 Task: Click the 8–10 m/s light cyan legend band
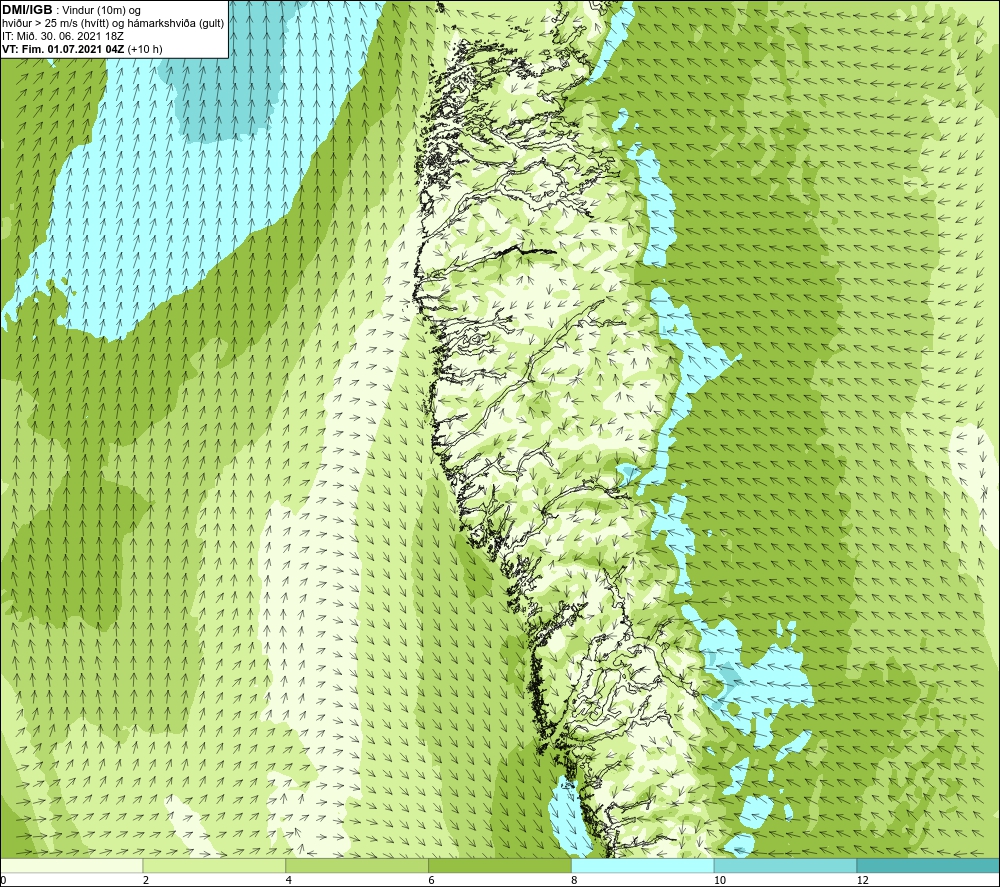point(643,865)
